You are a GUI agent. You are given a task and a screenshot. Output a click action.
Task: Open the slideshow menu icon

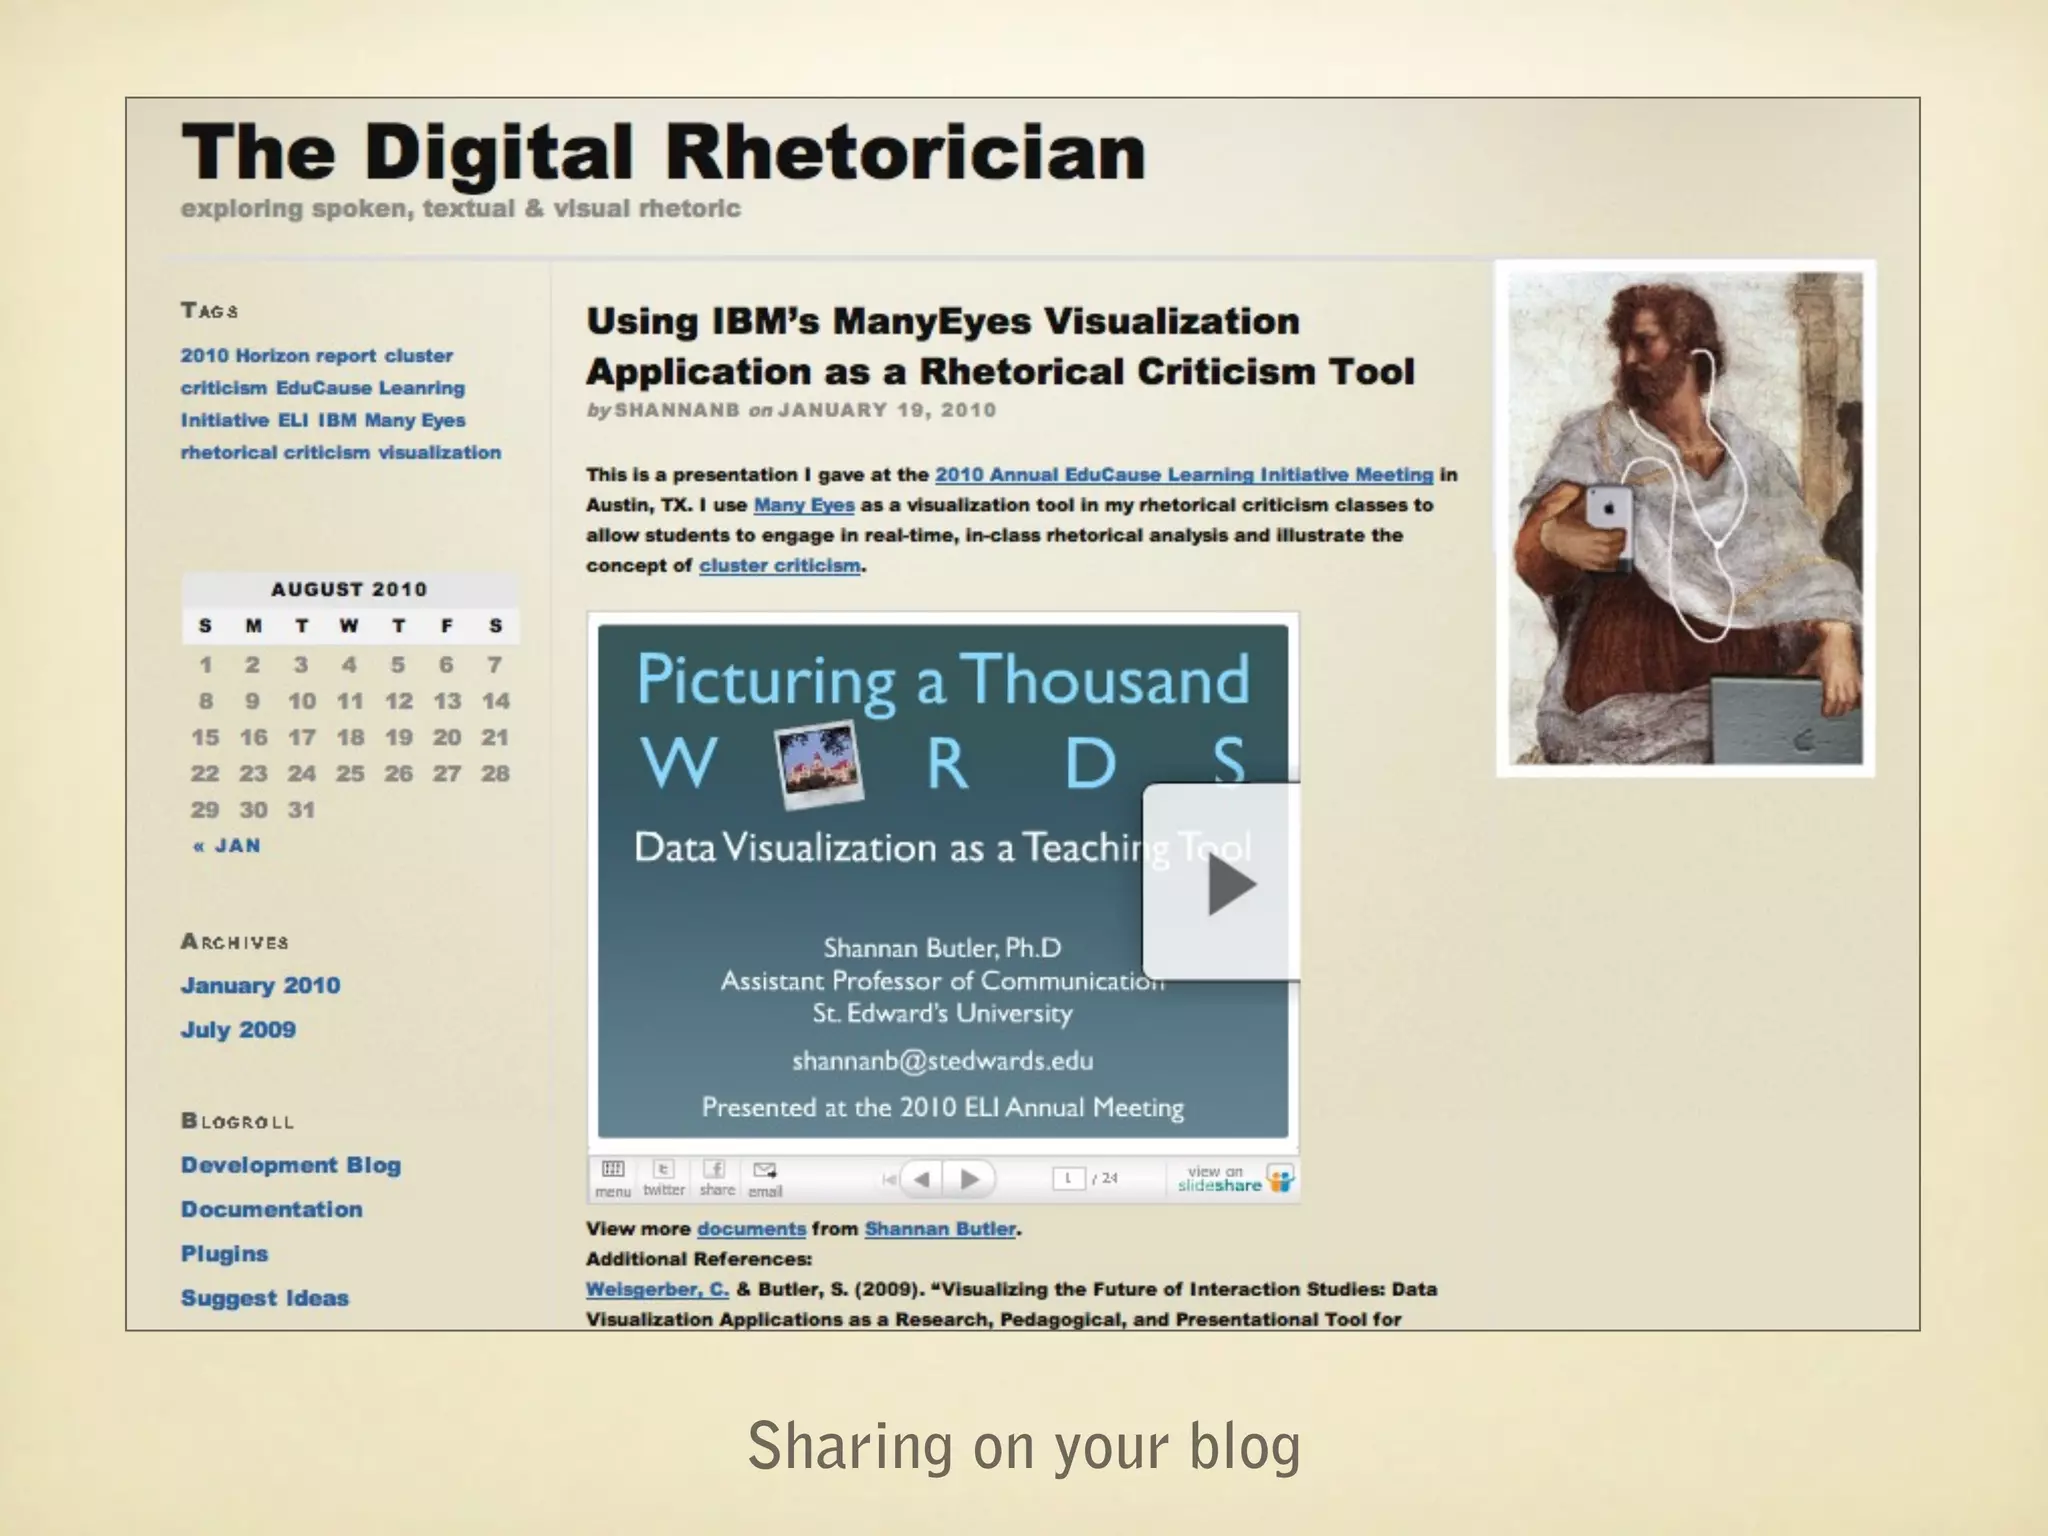click(x=612, y=1178)
